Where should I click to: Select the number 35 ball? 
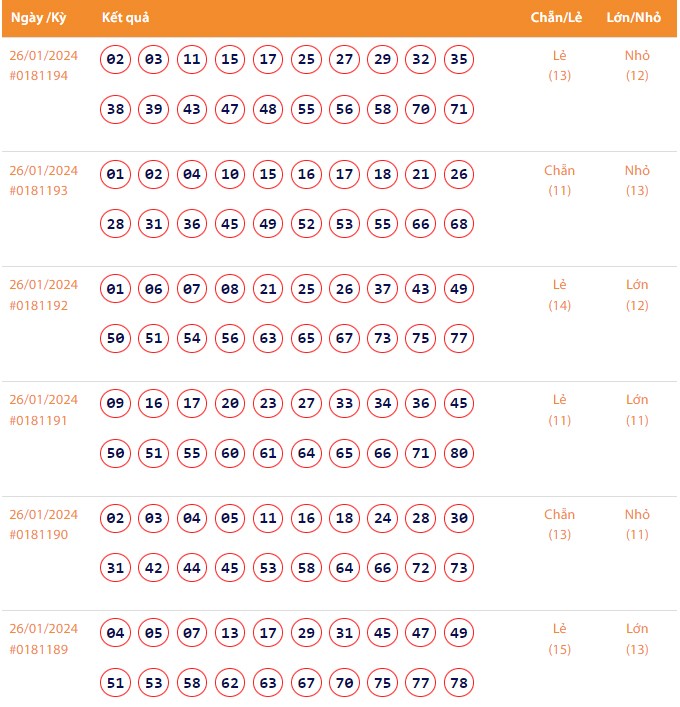[x=459, y=60]
